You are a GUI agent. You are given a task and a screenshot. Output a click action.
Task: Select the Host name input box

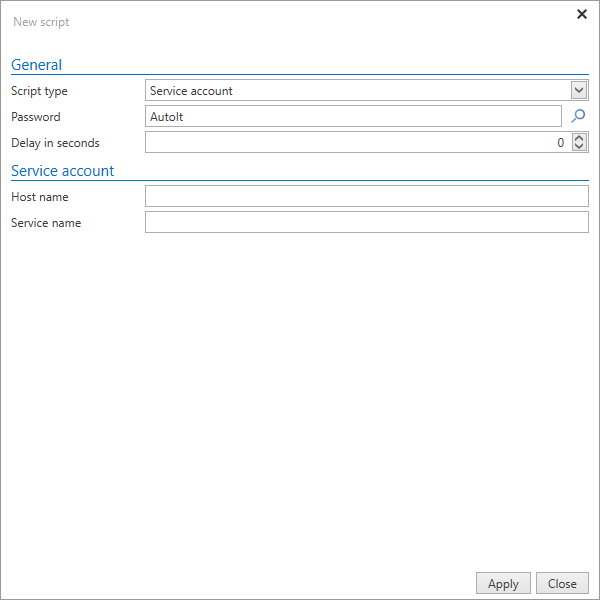(367, 196)
